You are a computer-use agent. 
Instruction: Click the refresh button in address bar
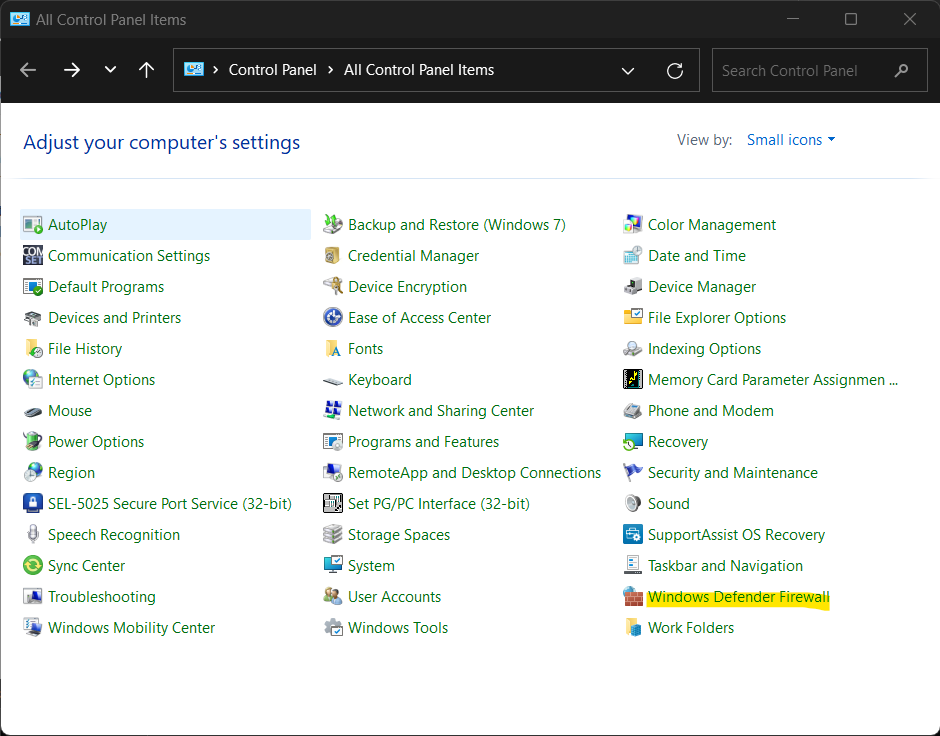pos(675,71)
